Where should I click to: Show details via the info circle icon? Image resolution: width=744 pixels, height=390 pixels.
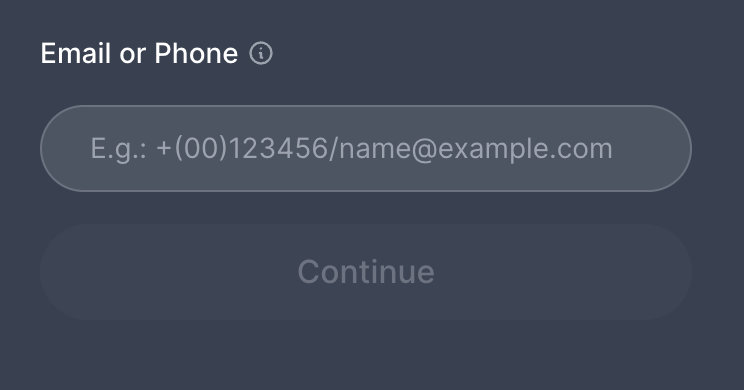pos(261,53)
